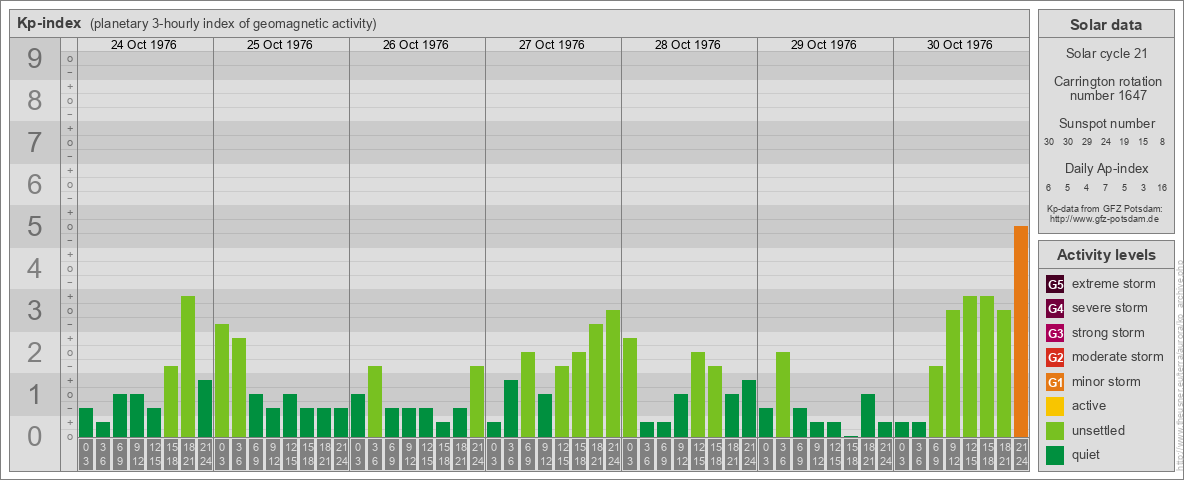Click the 'Kp-index' chart title

click(x=49, y=23)
